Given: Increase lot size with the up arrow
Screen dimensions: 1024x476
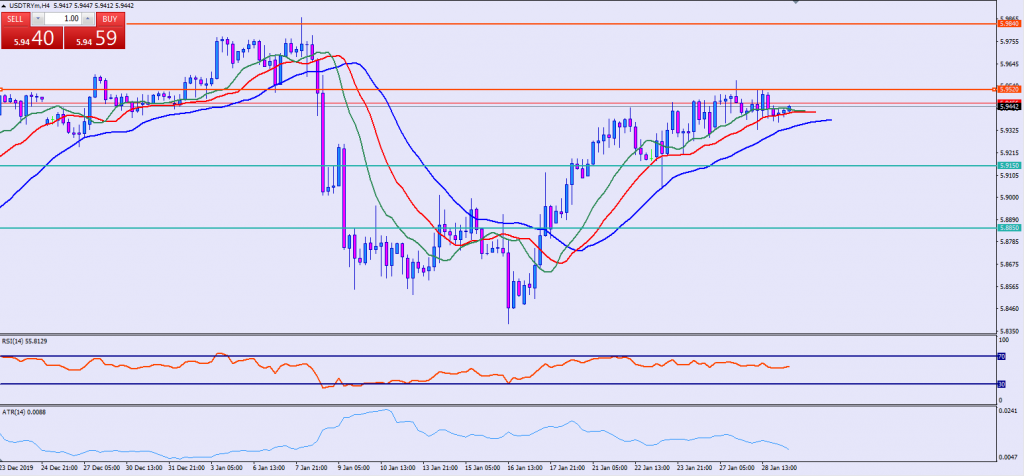Looking at the screenshot, I should coord(87,19).
